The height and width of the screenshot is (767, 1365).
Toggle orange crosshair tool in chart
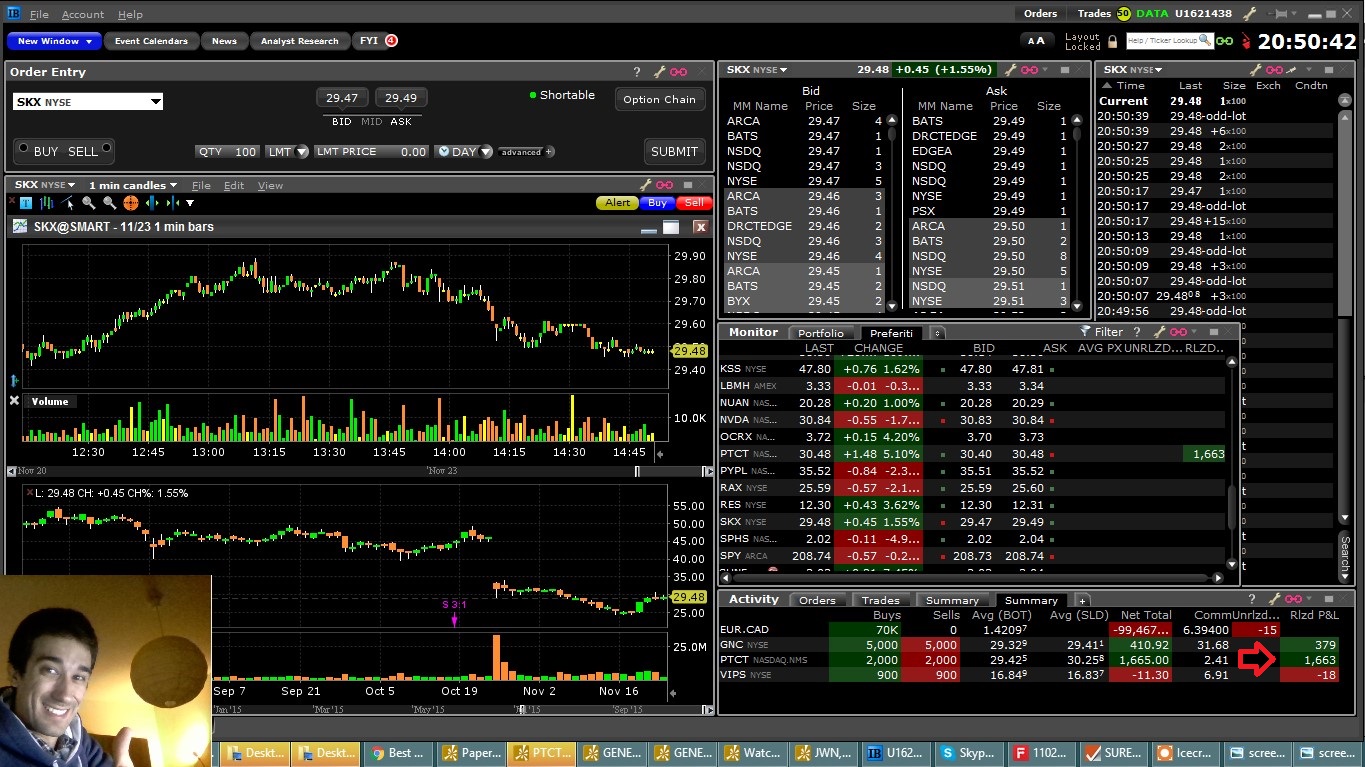[x=131, y=203]
